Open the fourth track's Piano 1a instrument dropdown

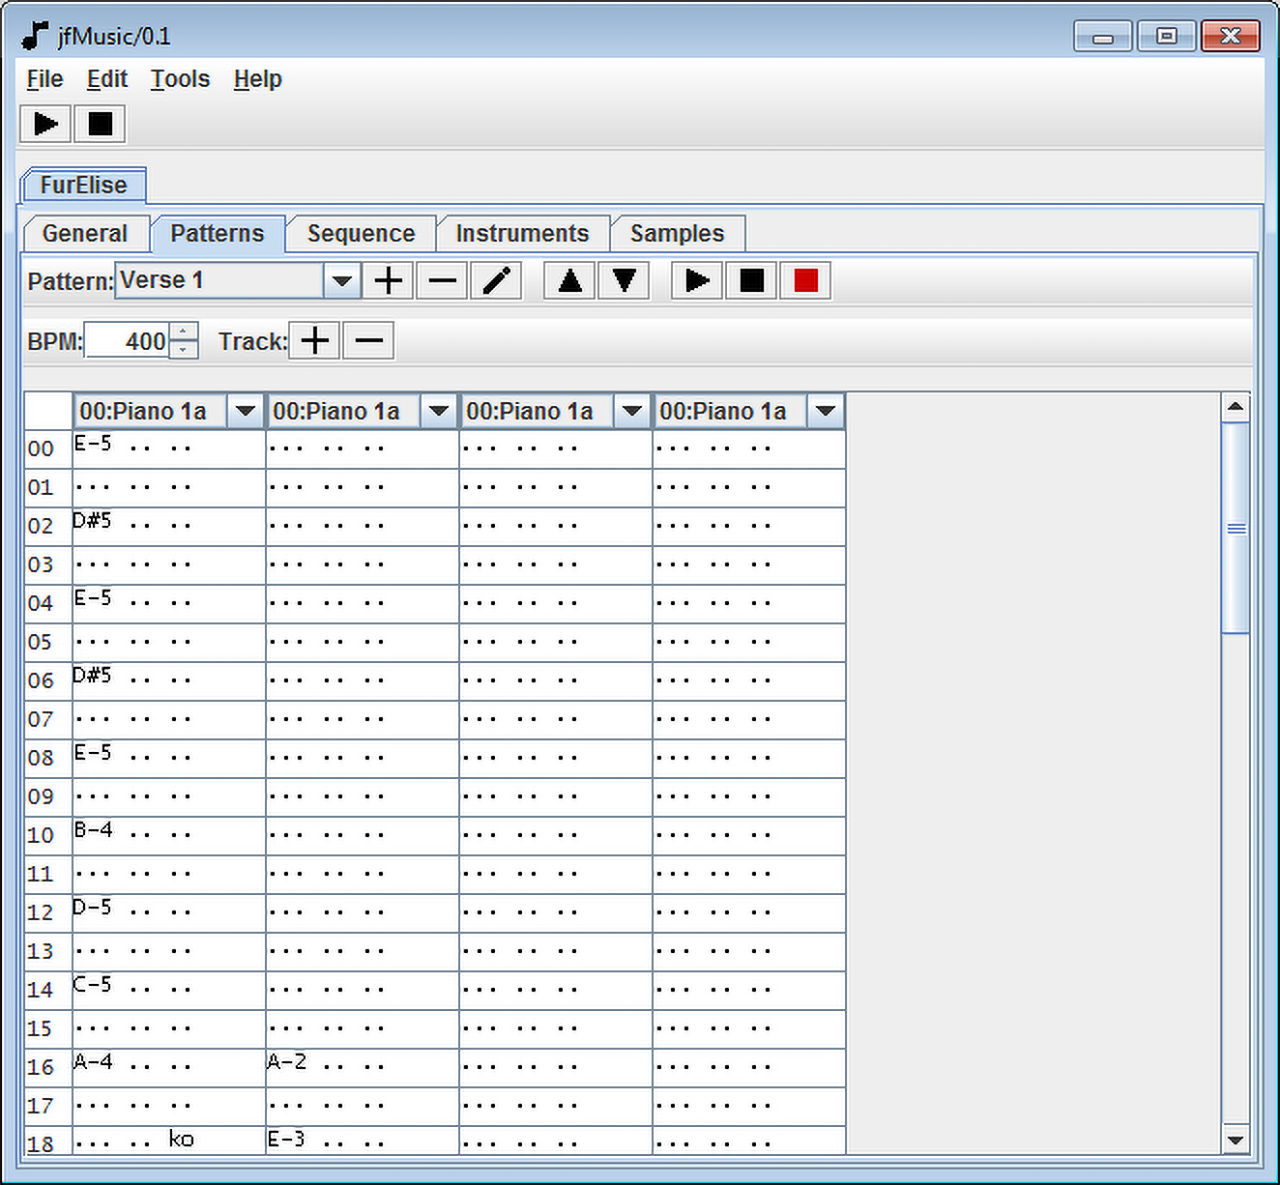pos(825,411)
